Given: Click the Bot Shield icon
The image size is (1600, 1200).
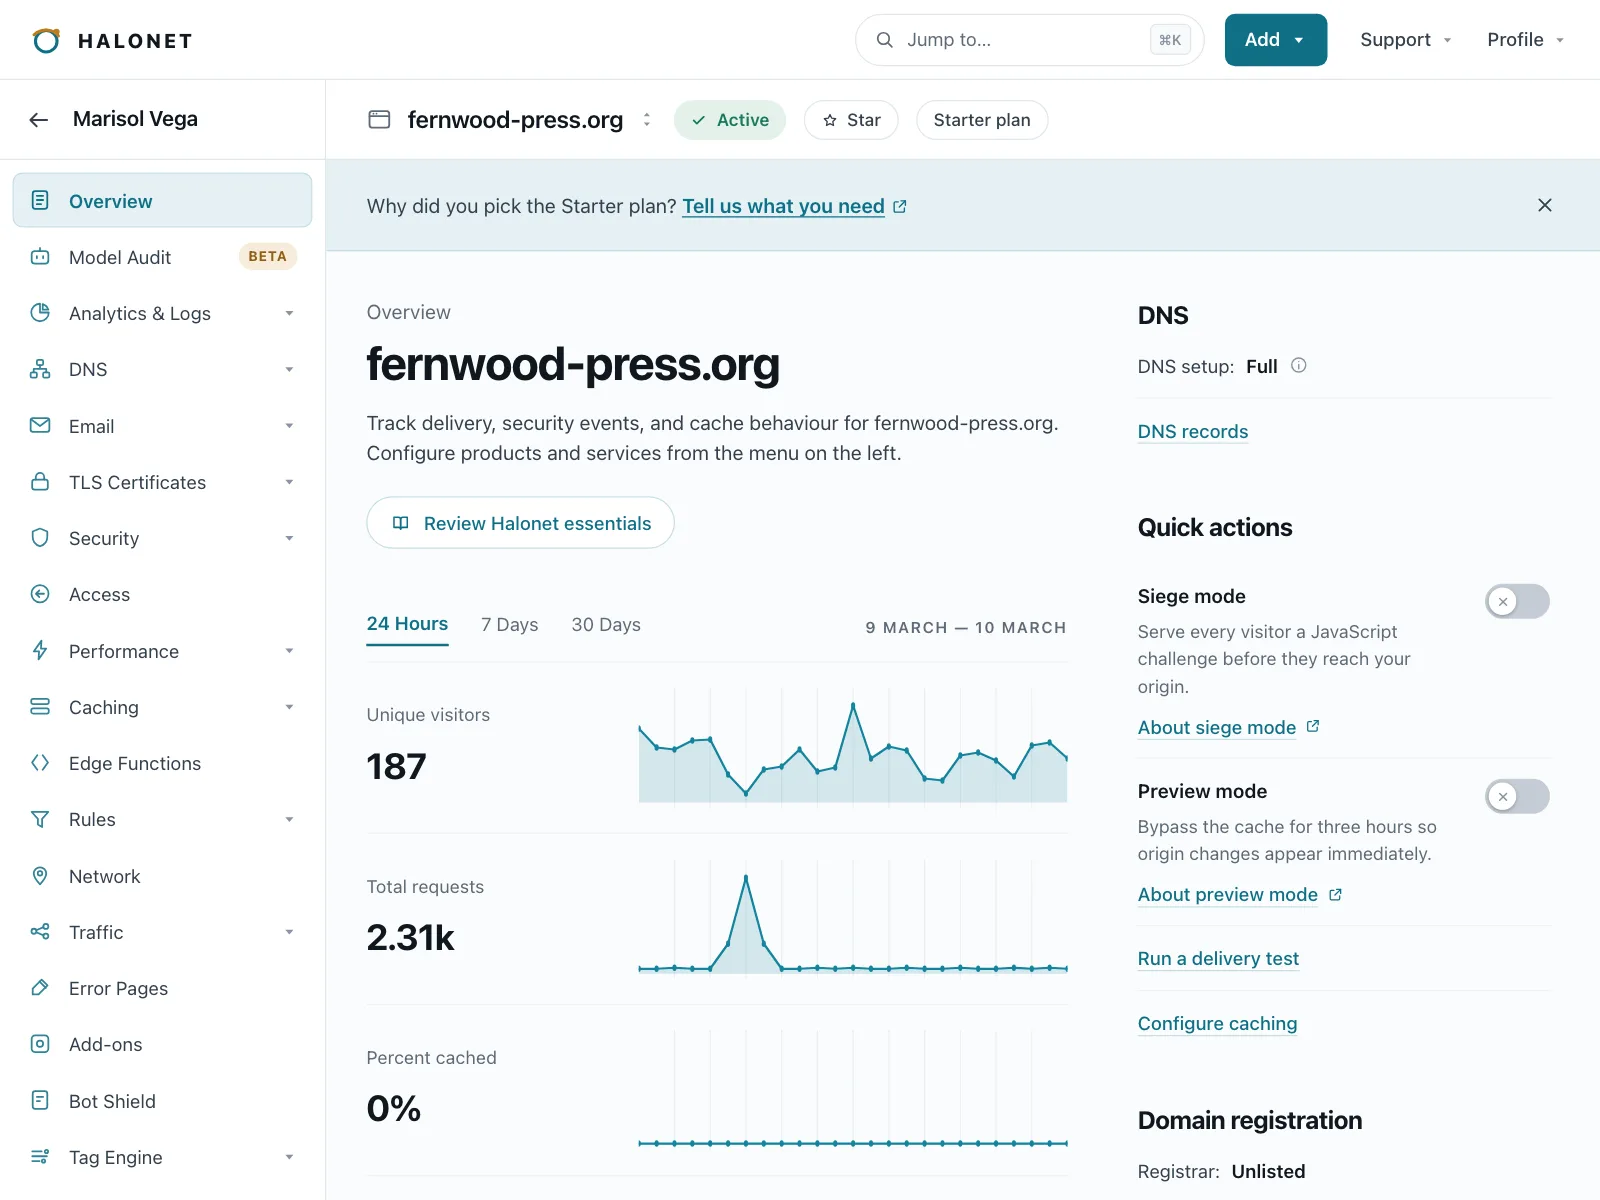Looking at the screenshot, I should point(40,1101).
